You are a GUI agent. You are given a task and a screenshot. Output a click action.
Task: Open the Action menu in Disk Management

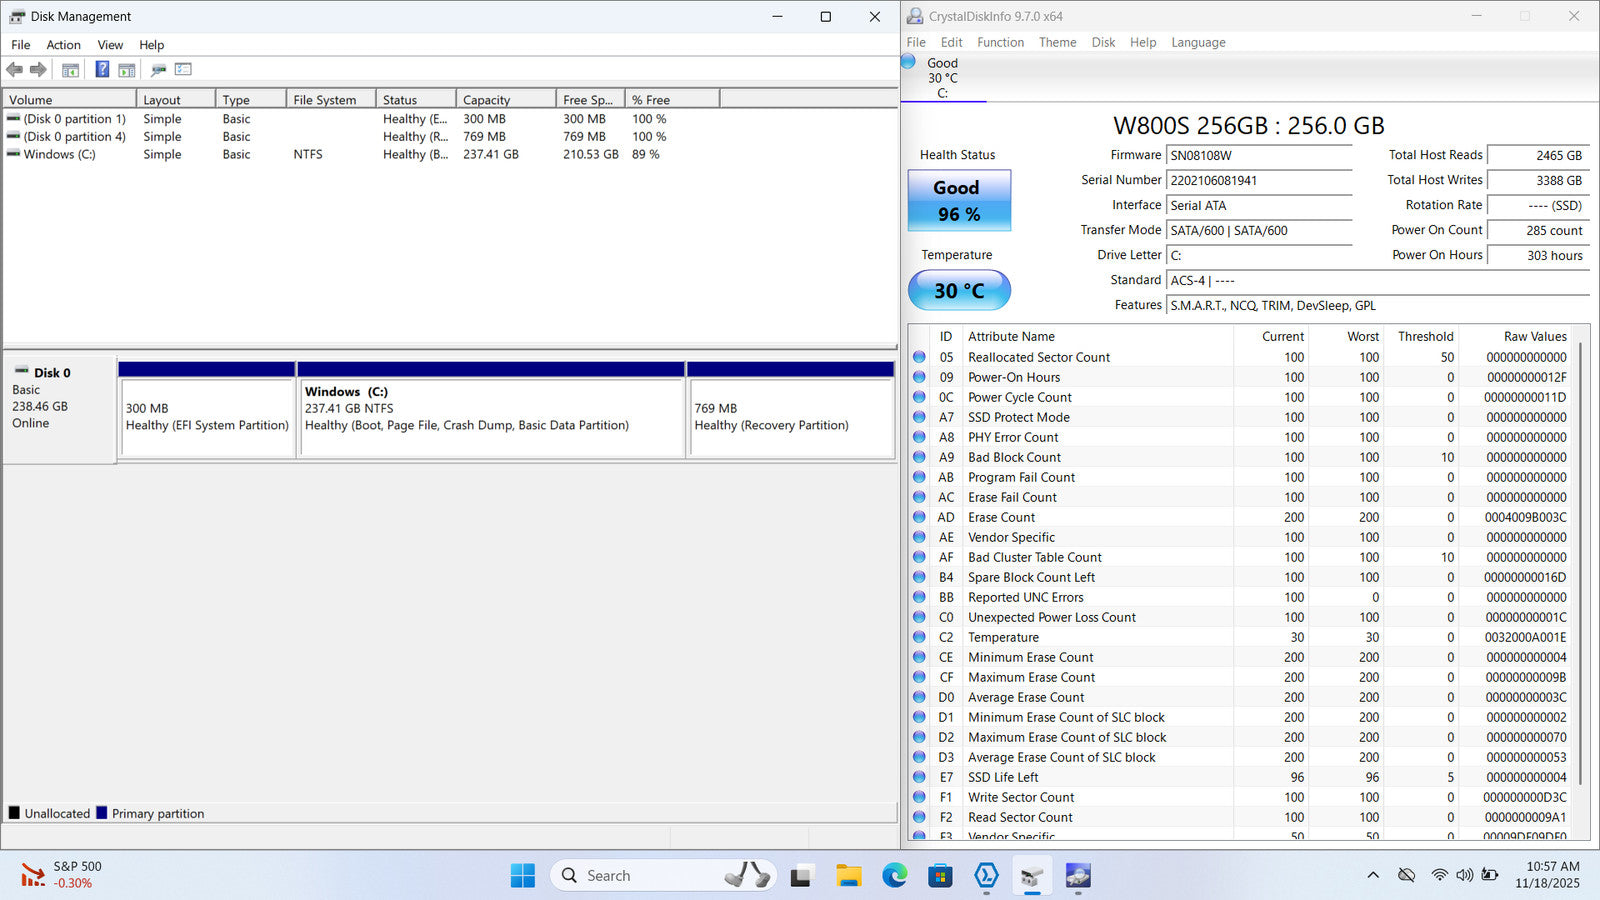(63, 45)
